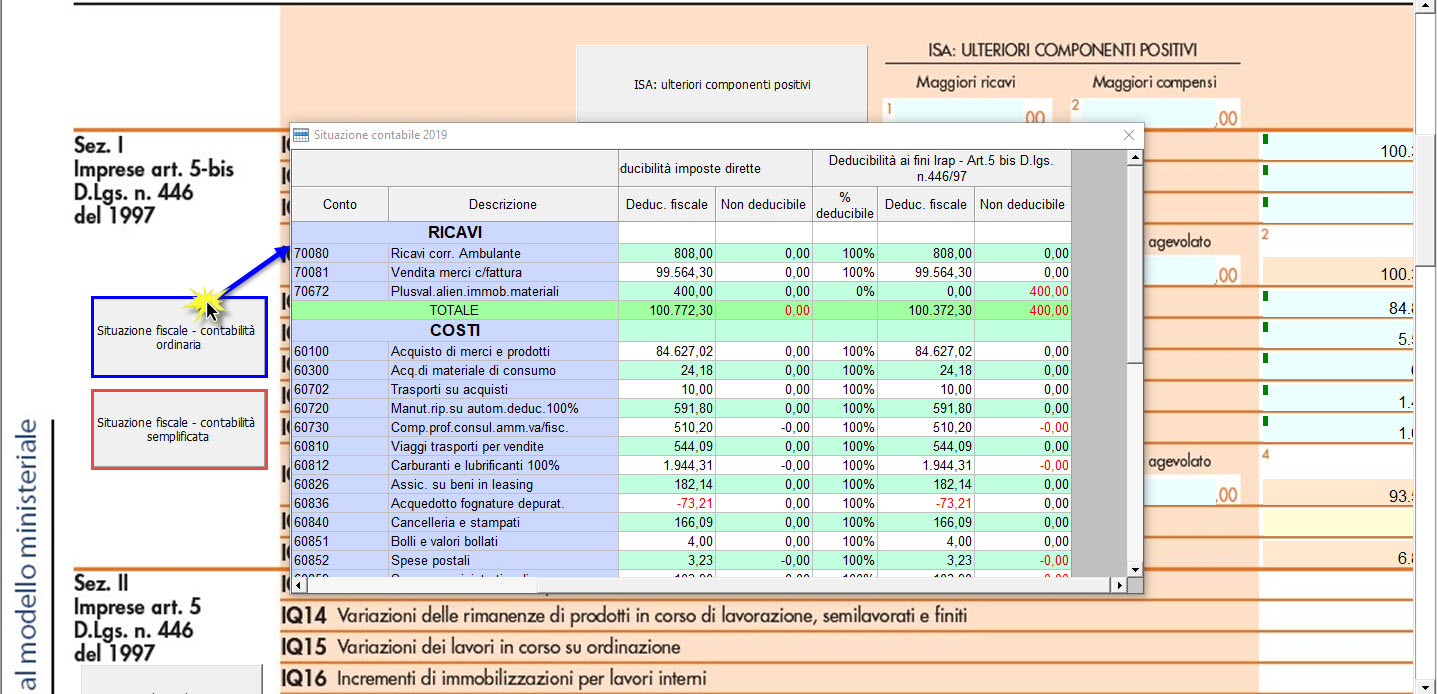The height and width of the screenshot is (694, 1437).
Task: Click the dialog's horizontal scrollbar right arrow
Action: pos(1119,585)
